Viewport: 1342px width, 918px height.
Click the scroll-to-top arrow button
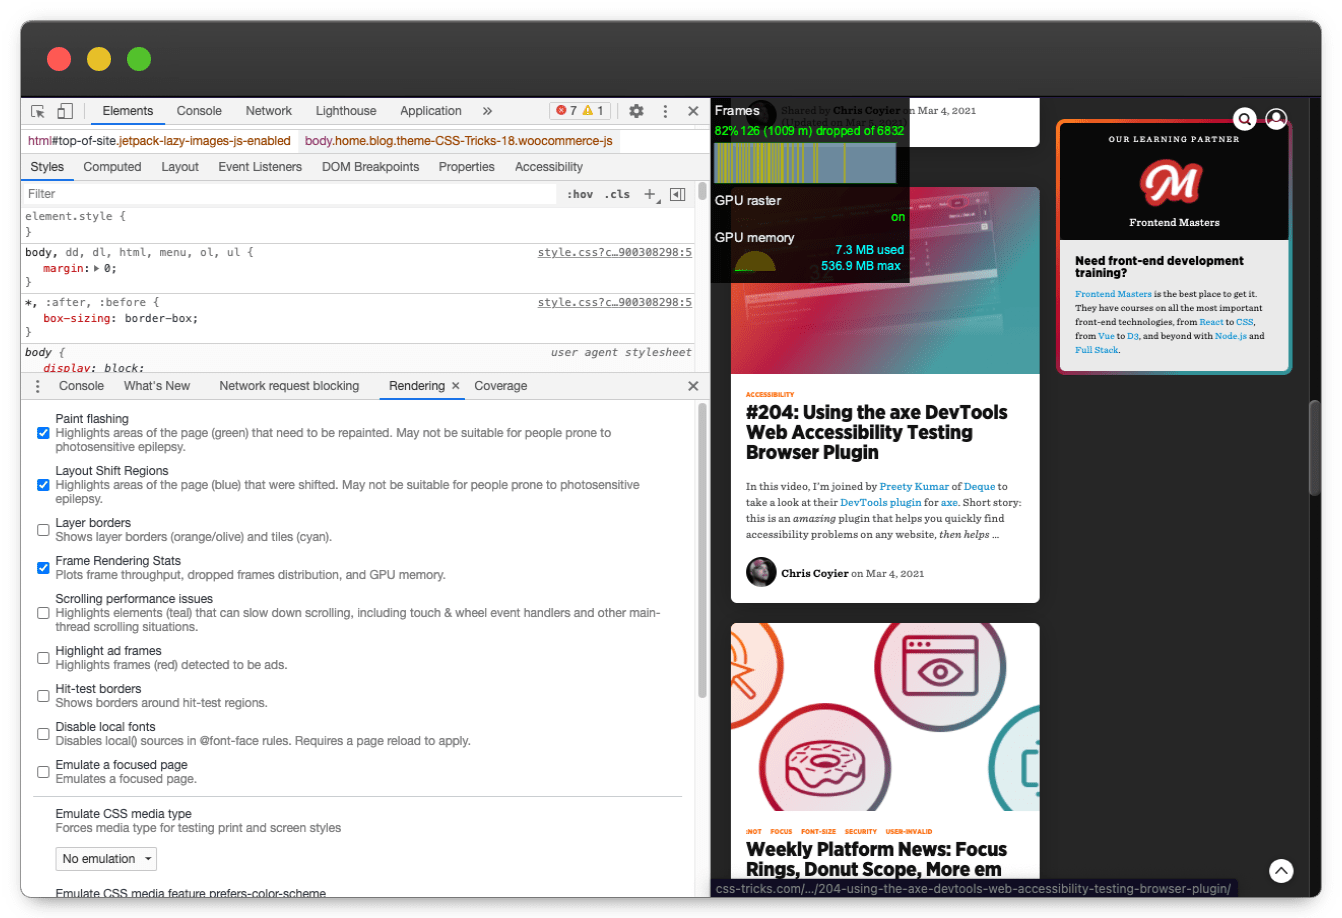tap(1281, 870)
